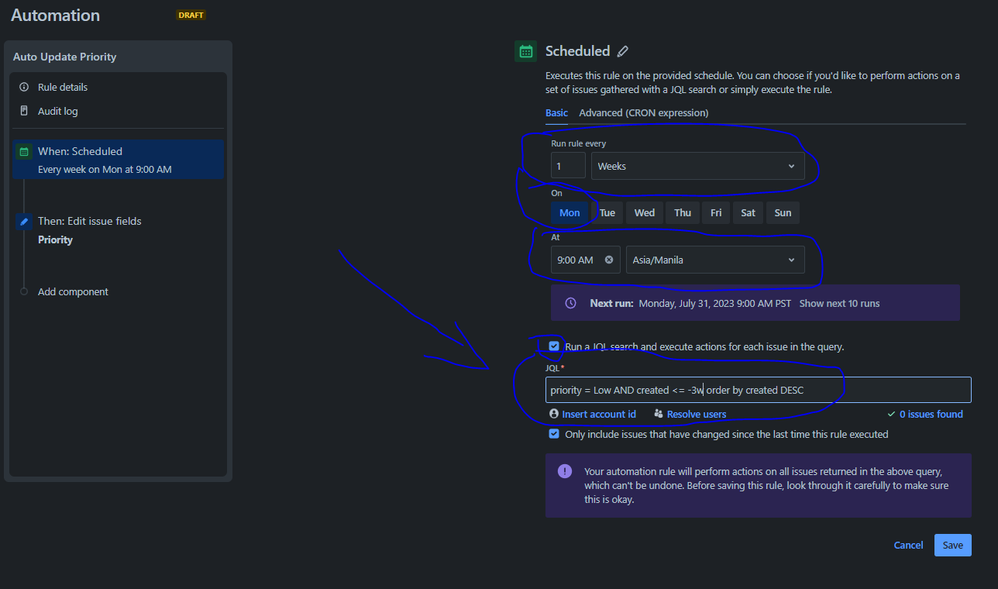Toggle the Fri day button
Image resolution: width=998 pixels, height=589 pixels.
(716, 213)
